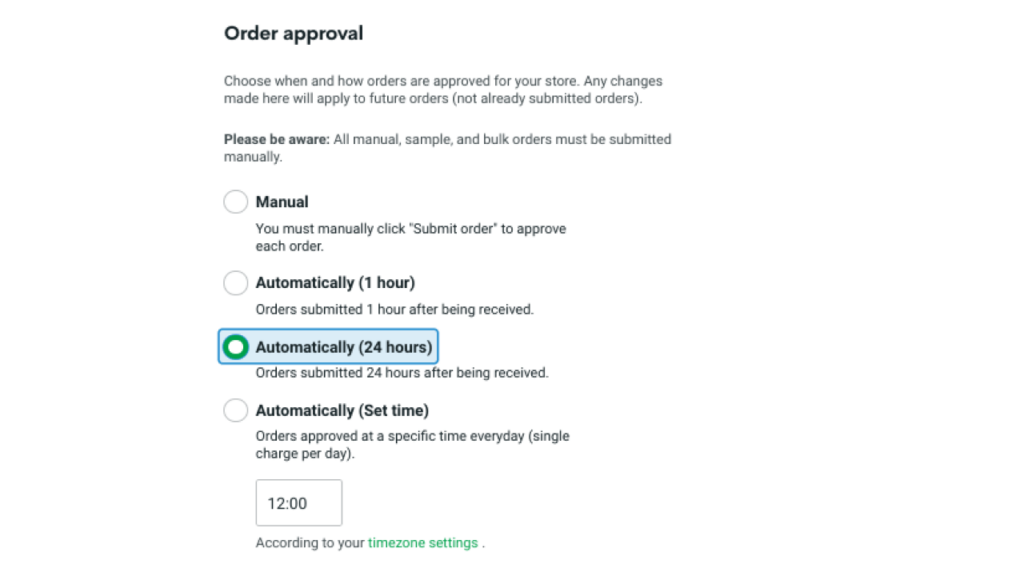
Task: Click the selected Automatically (24 hours) radio circle
Action: (x=235, y=347)
